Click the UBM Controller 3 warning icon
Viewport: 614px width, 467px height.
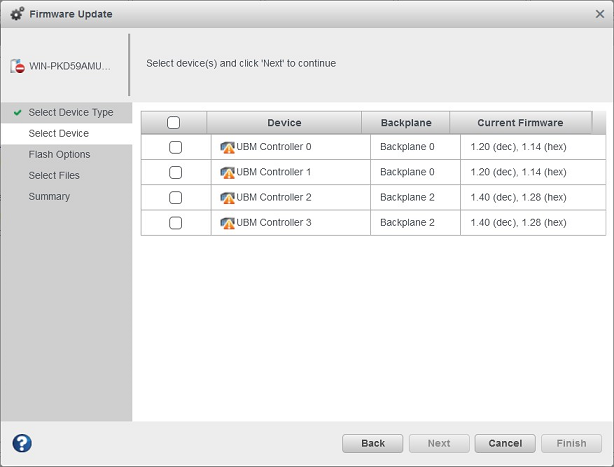click(228, 223)
